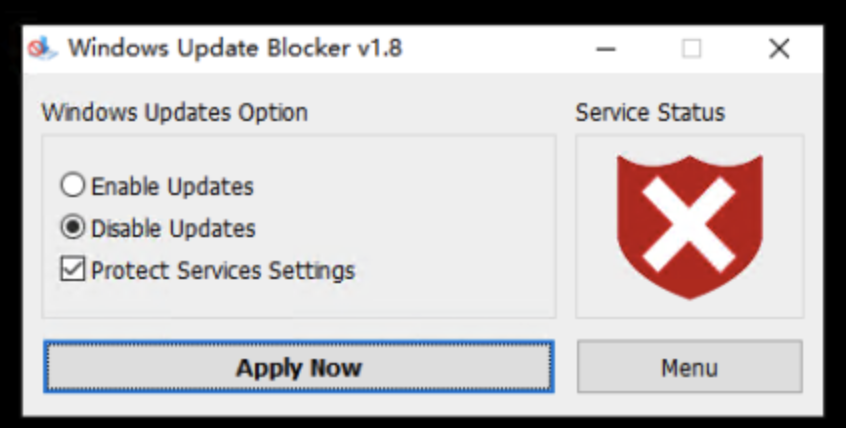The image size is (846, 428).
Task: Click the 'Service Status' heading
Action: coord(650,113)
